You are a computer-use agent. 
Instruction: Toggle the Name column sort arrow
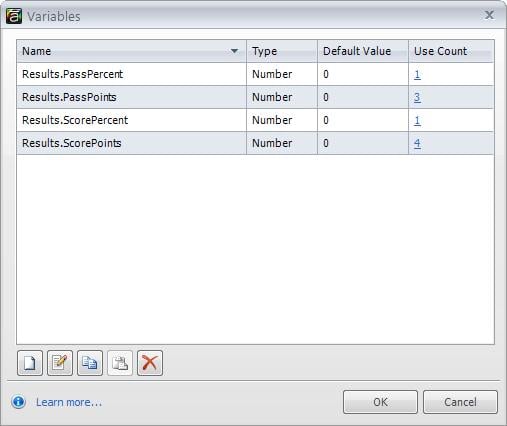pyautogui.click(x=234, y=51)
